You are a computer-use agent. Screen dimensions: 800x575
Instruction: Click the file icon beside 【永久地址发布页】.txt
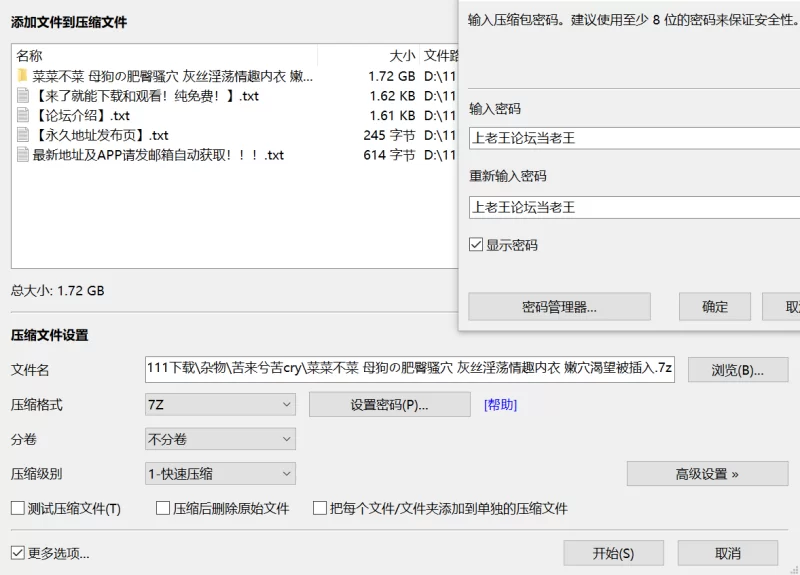point(22,135)
